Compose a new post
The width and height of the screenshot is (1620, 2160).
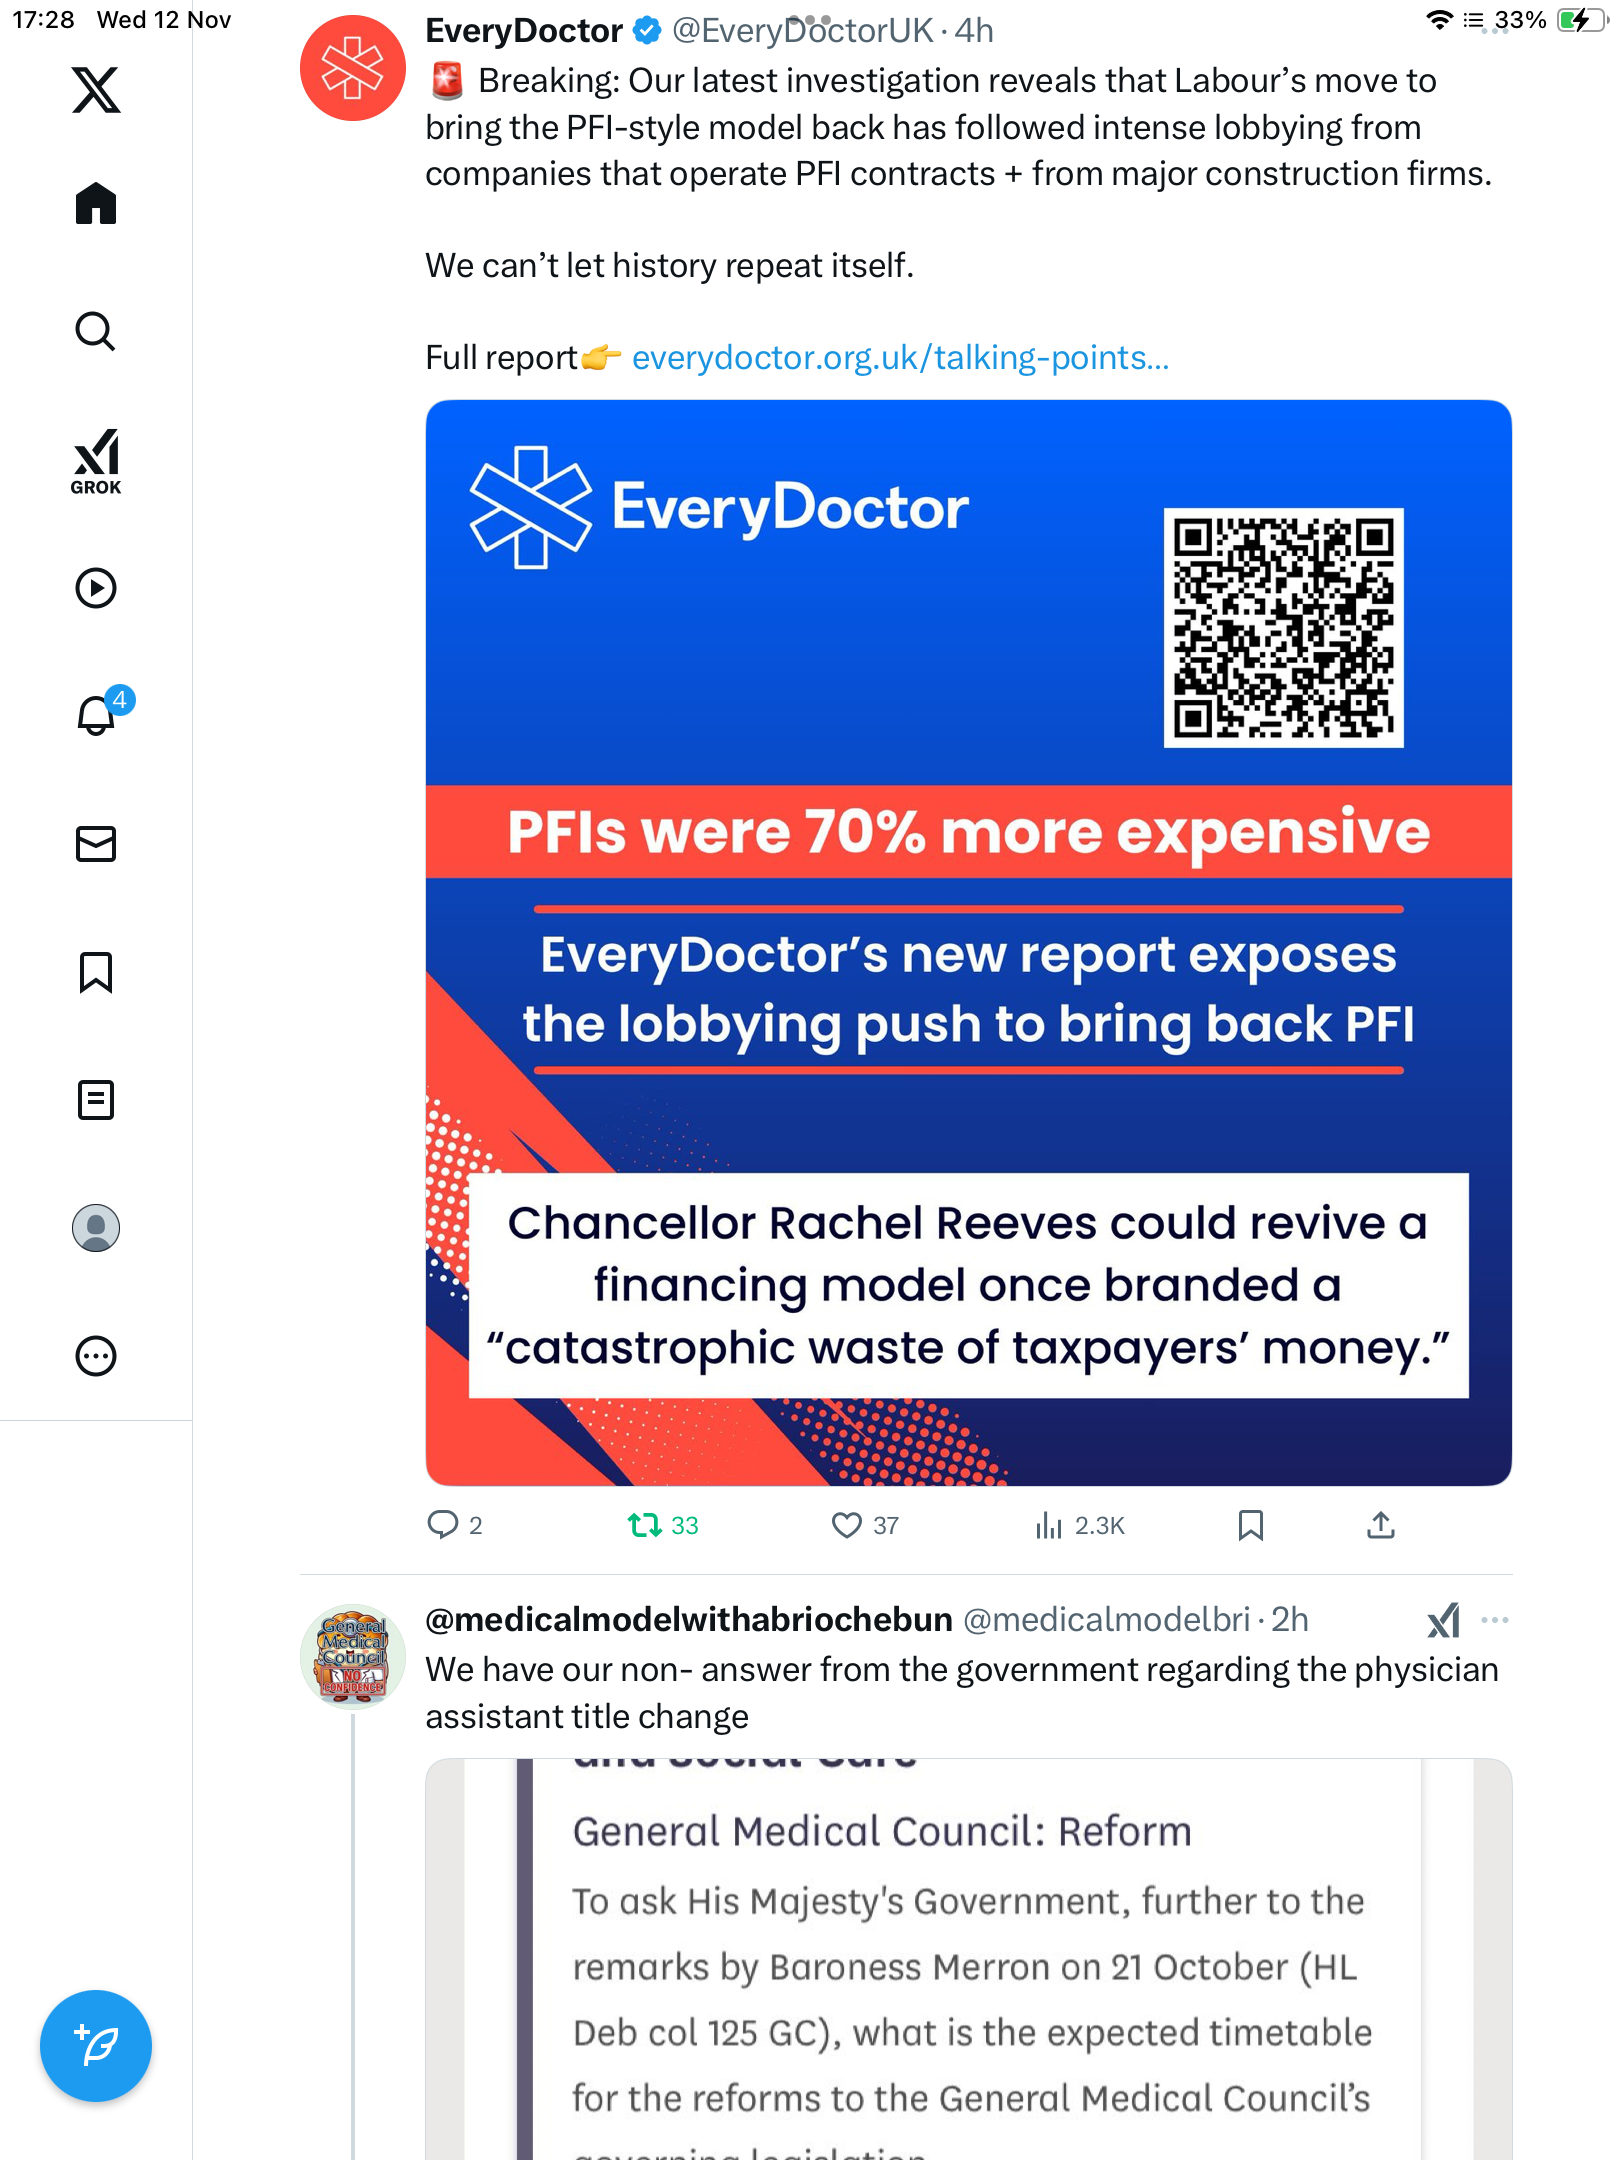pyautogui.click(x=96, y=2046)
